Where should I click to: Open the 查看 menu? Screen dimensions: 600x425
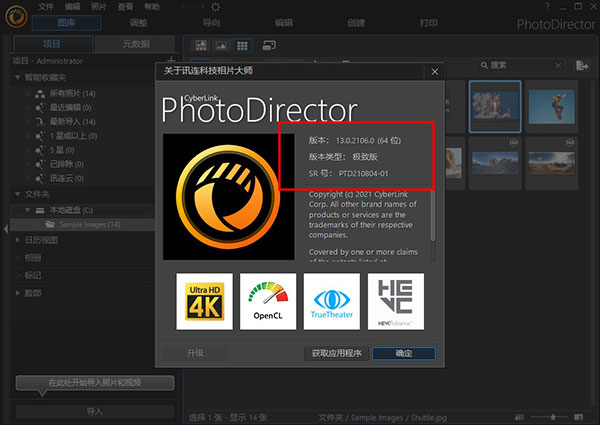(125, 7)
